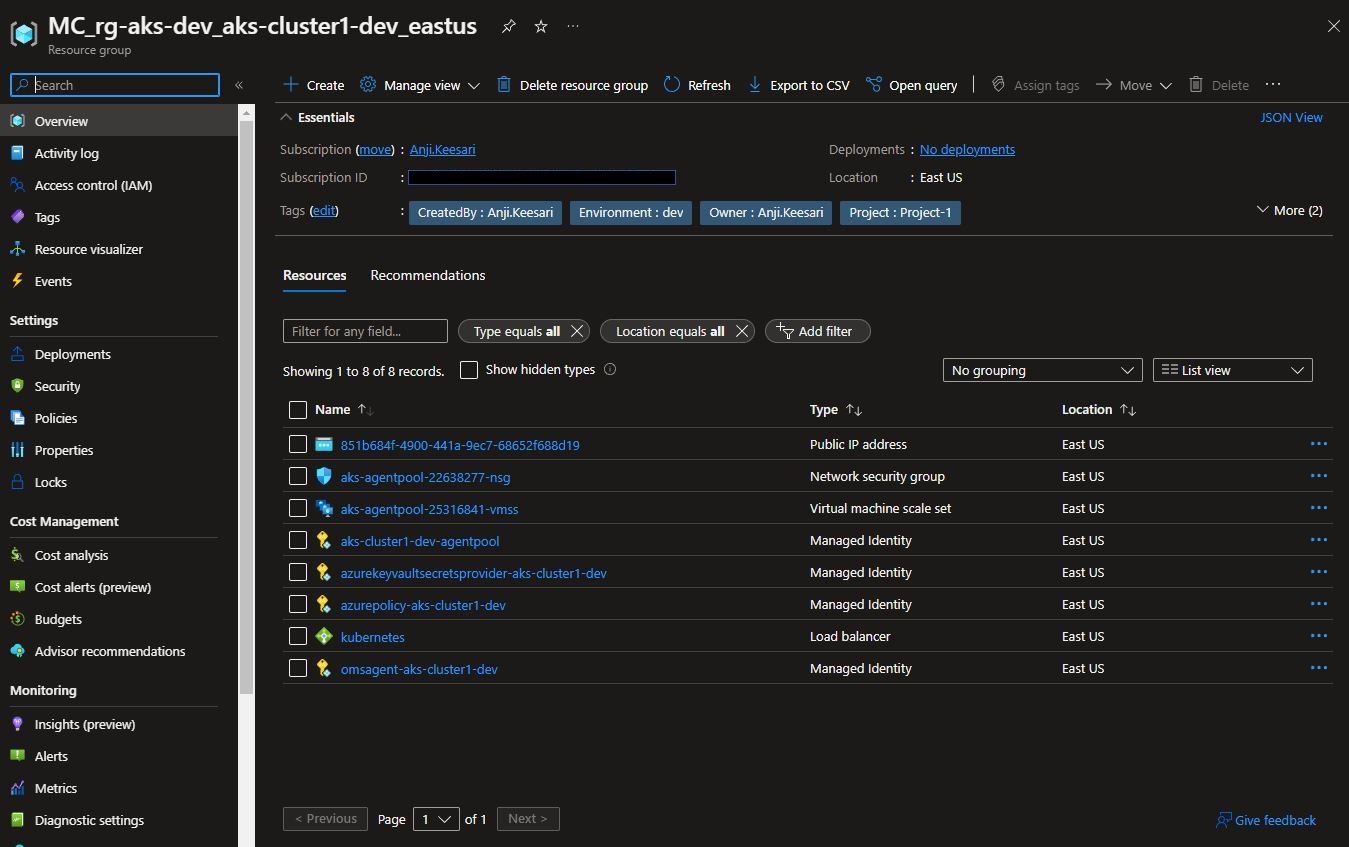Click the 'Filter for any field' input

(x=365, y=331)
